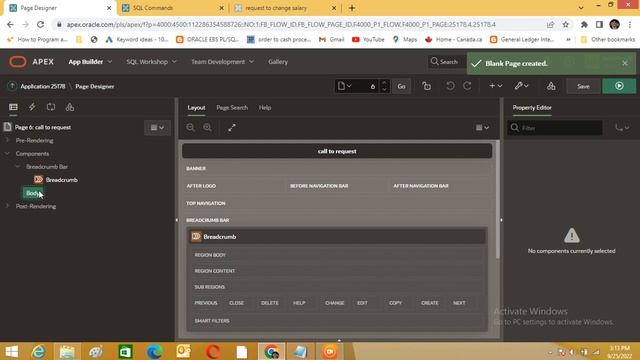Increment the page number stepper
The width and height of the screenshot is (640, 360).
pyautogui.click(x=384, y=83)
